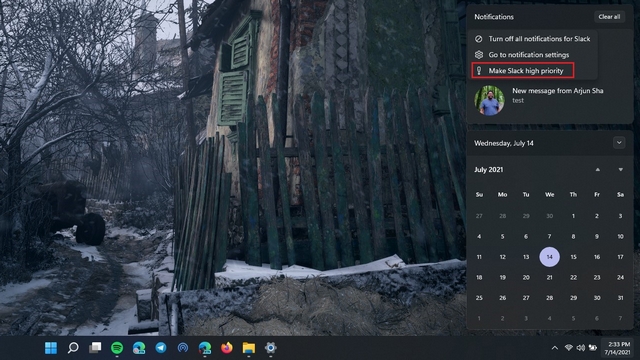Select July 21 in the calendar

pyautogui.click(x=549, y=277)
